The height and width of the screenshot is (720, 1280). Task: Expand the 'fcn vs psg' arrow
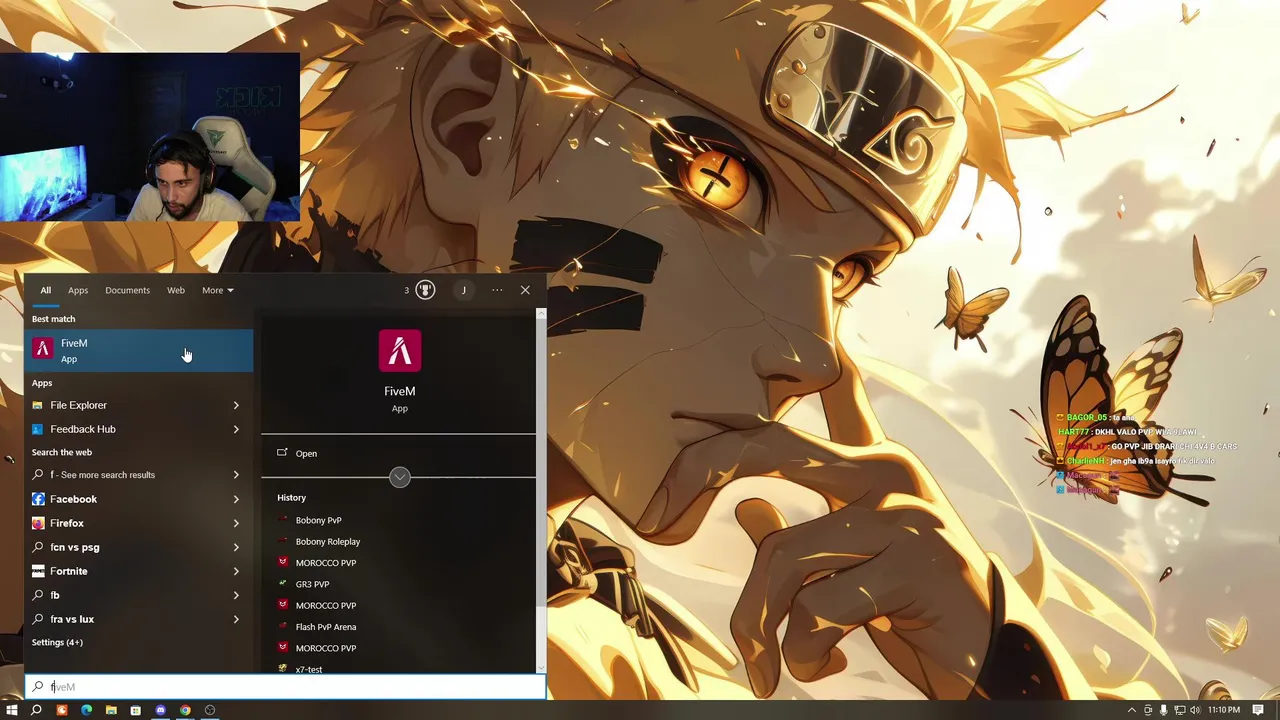click(236, 547)
